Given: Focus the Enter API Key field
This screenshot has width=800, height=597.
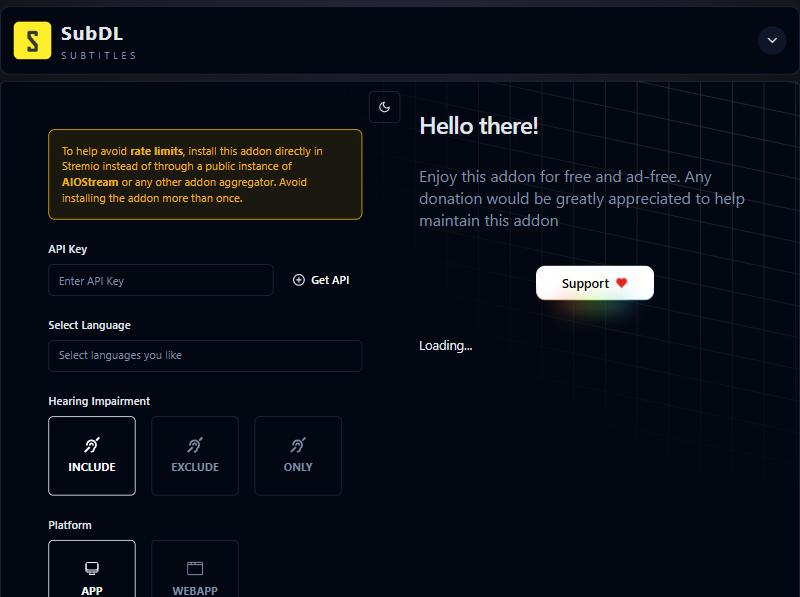Looking at the screenshot, I should 161,280.
